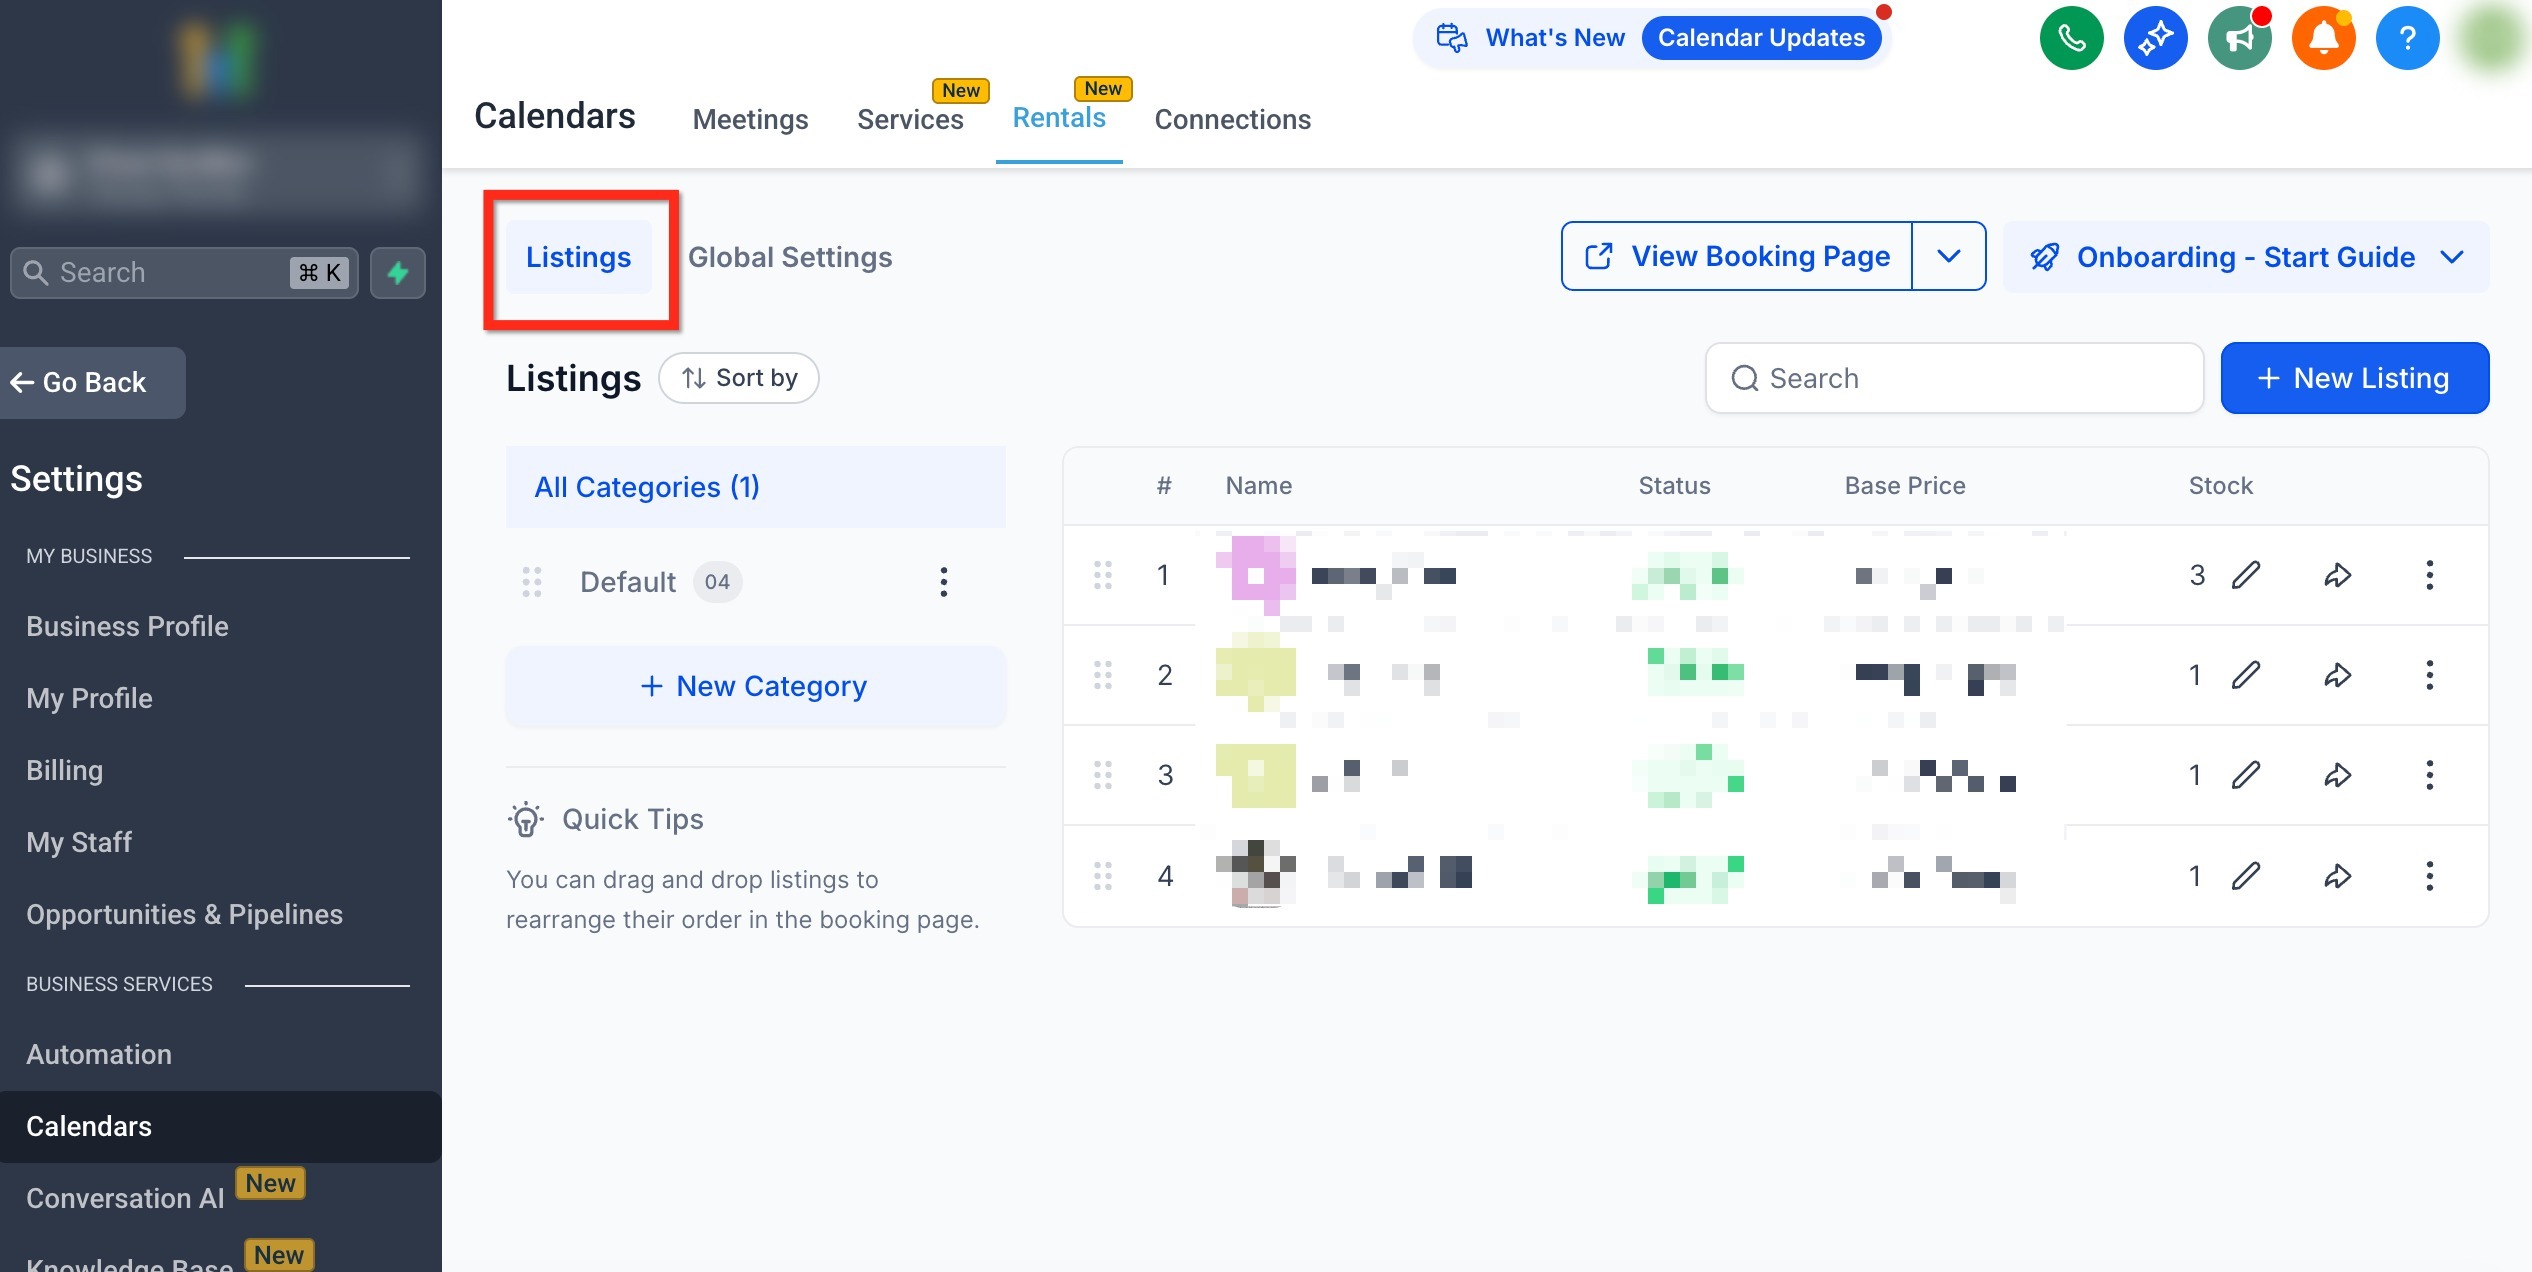Open three-dot menu for listing 4
This screenshot has height=1272, width=2532.
tap(2429, 876)
